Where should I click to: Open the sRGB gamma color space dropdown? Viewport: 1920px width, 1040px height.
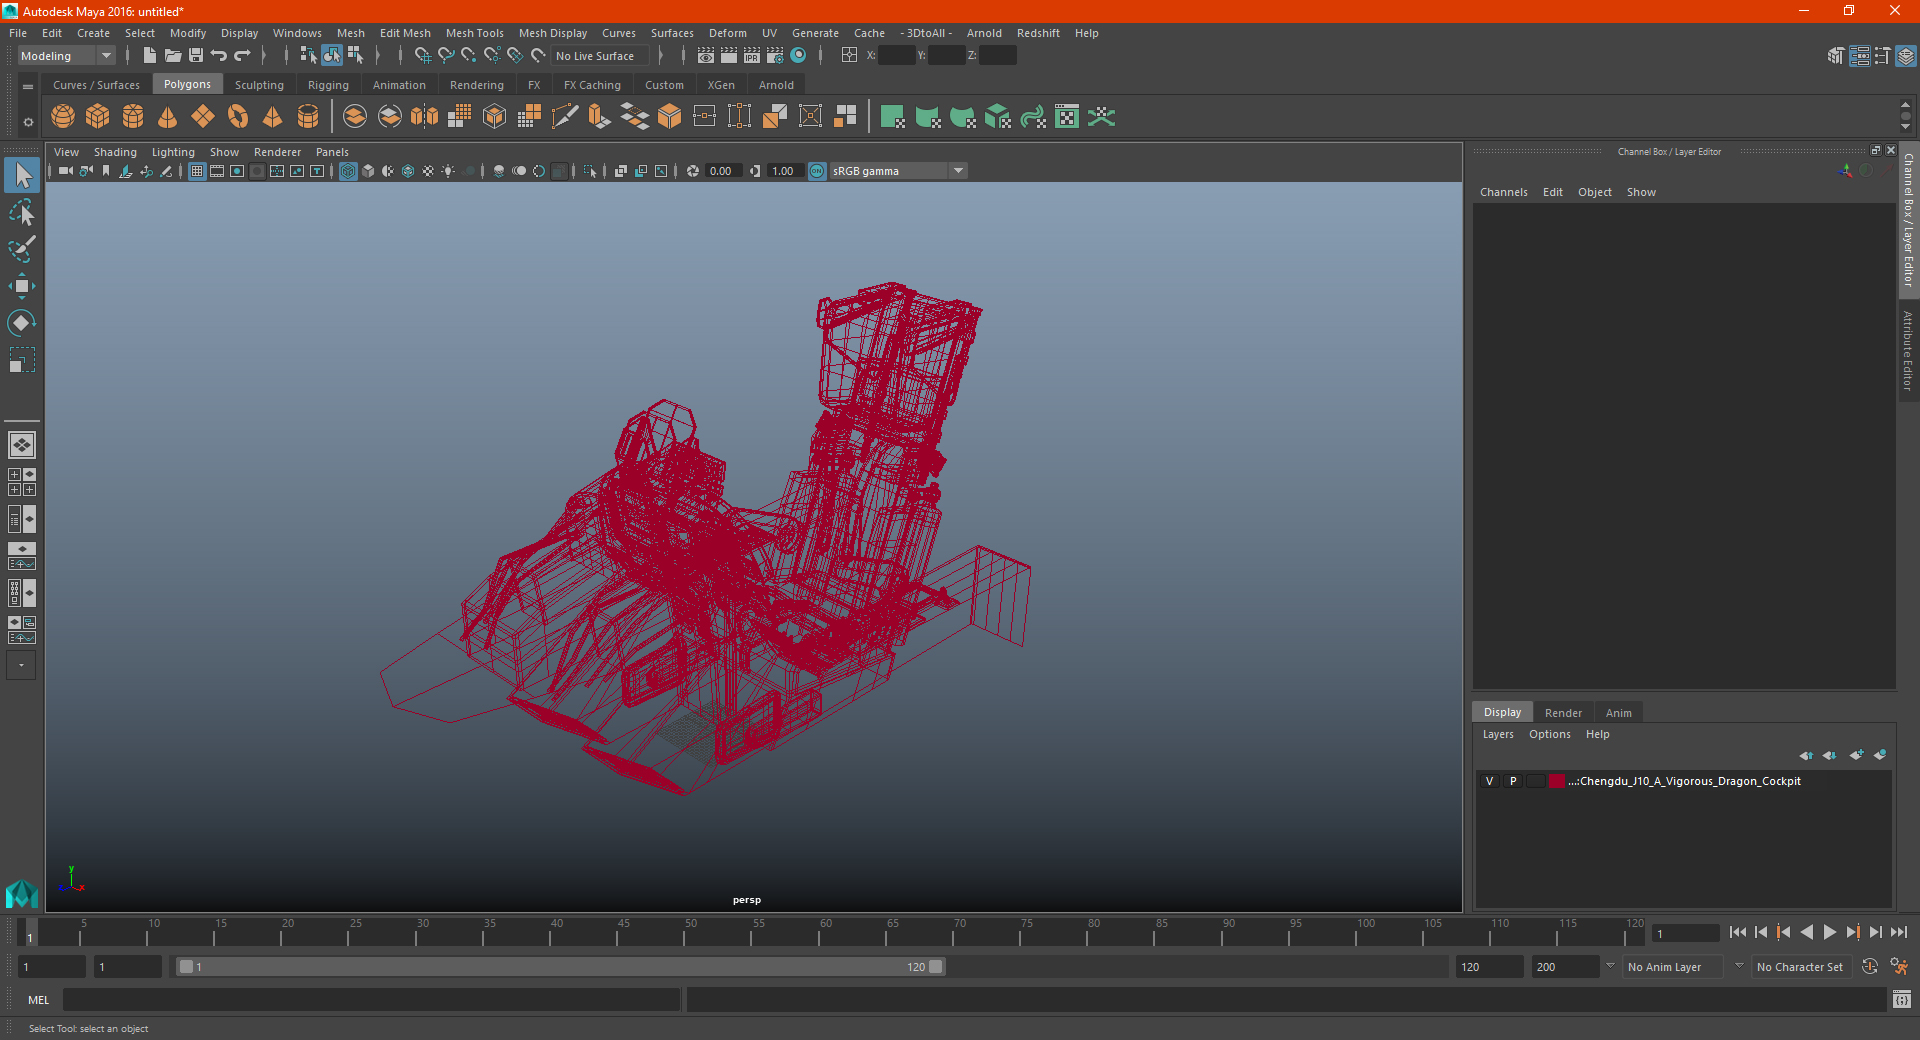click(898, 171)
